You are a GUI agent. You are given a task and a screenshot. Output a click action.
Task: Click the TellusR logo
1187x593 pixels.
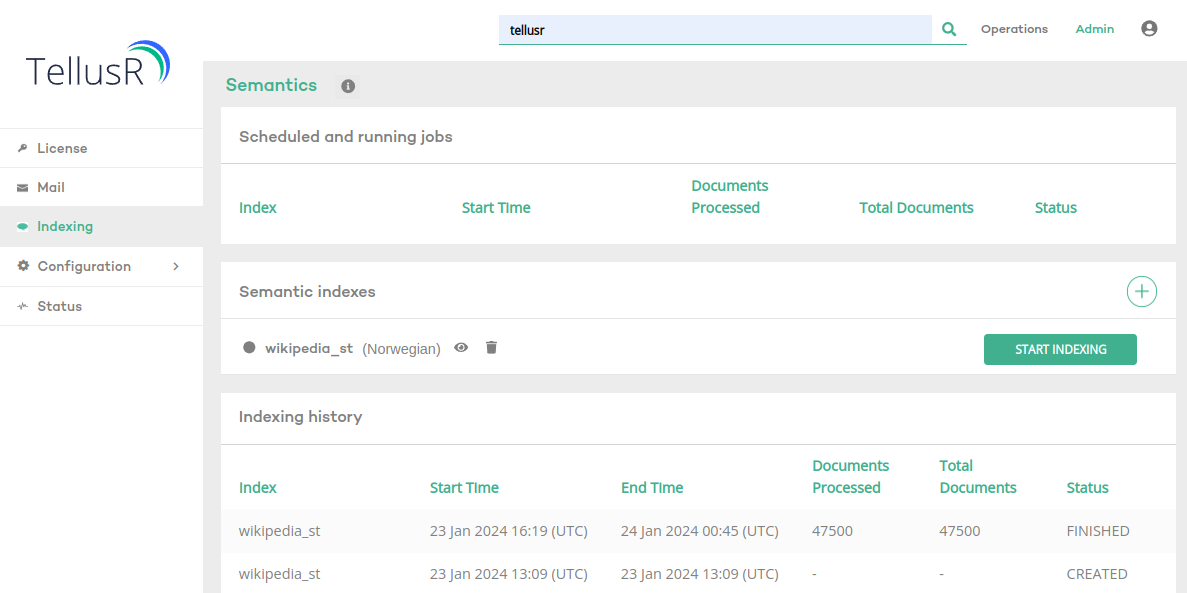[99, 65]
